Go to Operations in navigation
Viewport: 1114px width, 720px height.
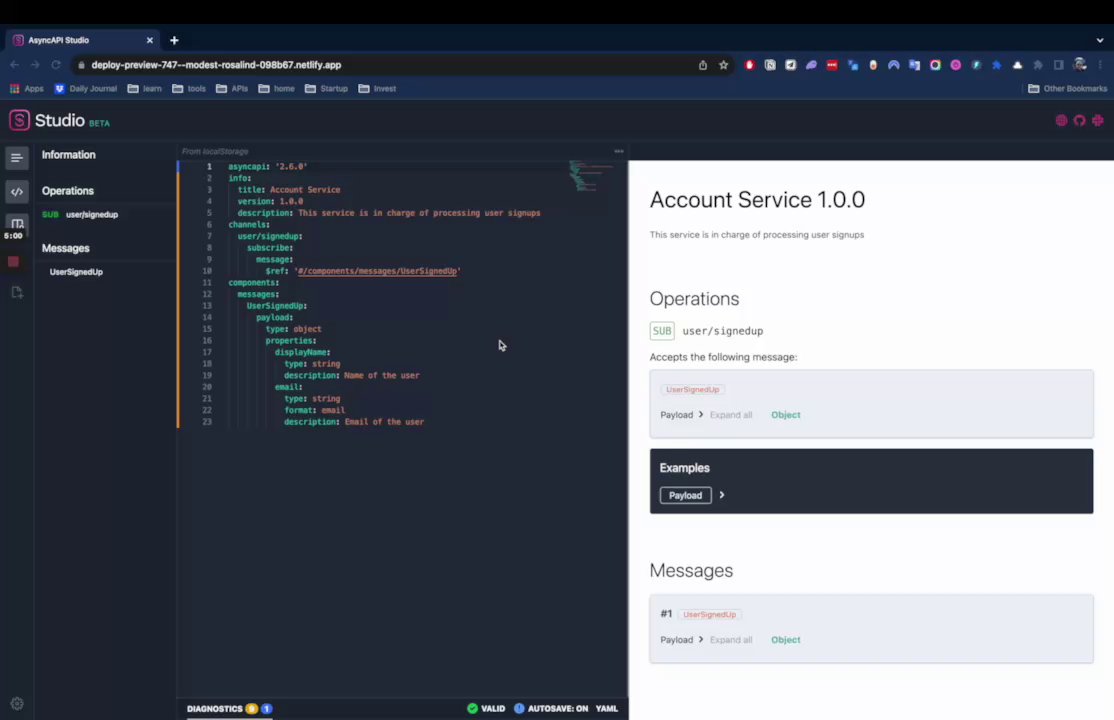(x=67, y=191)
